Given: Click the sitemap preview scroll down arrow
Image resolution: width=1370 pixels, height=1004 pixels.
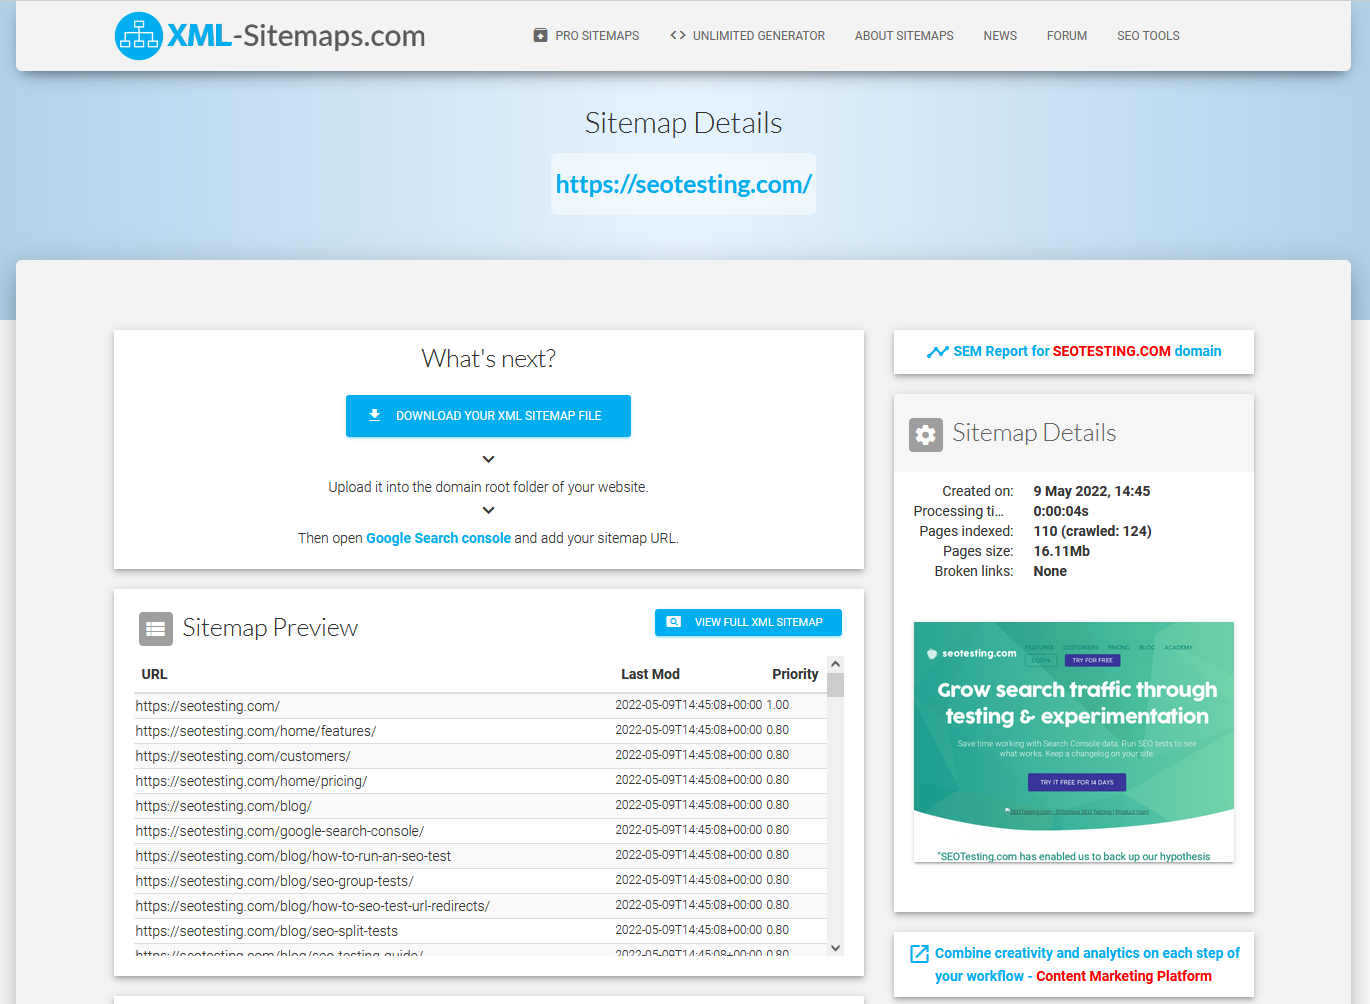Looking at the screenshot, I should click(836, 948).
